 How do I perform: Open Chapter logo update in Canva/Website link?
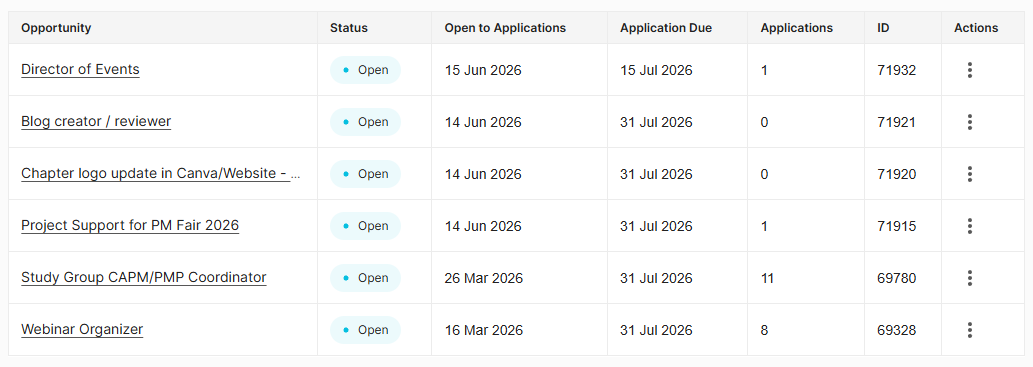(161, 174)
